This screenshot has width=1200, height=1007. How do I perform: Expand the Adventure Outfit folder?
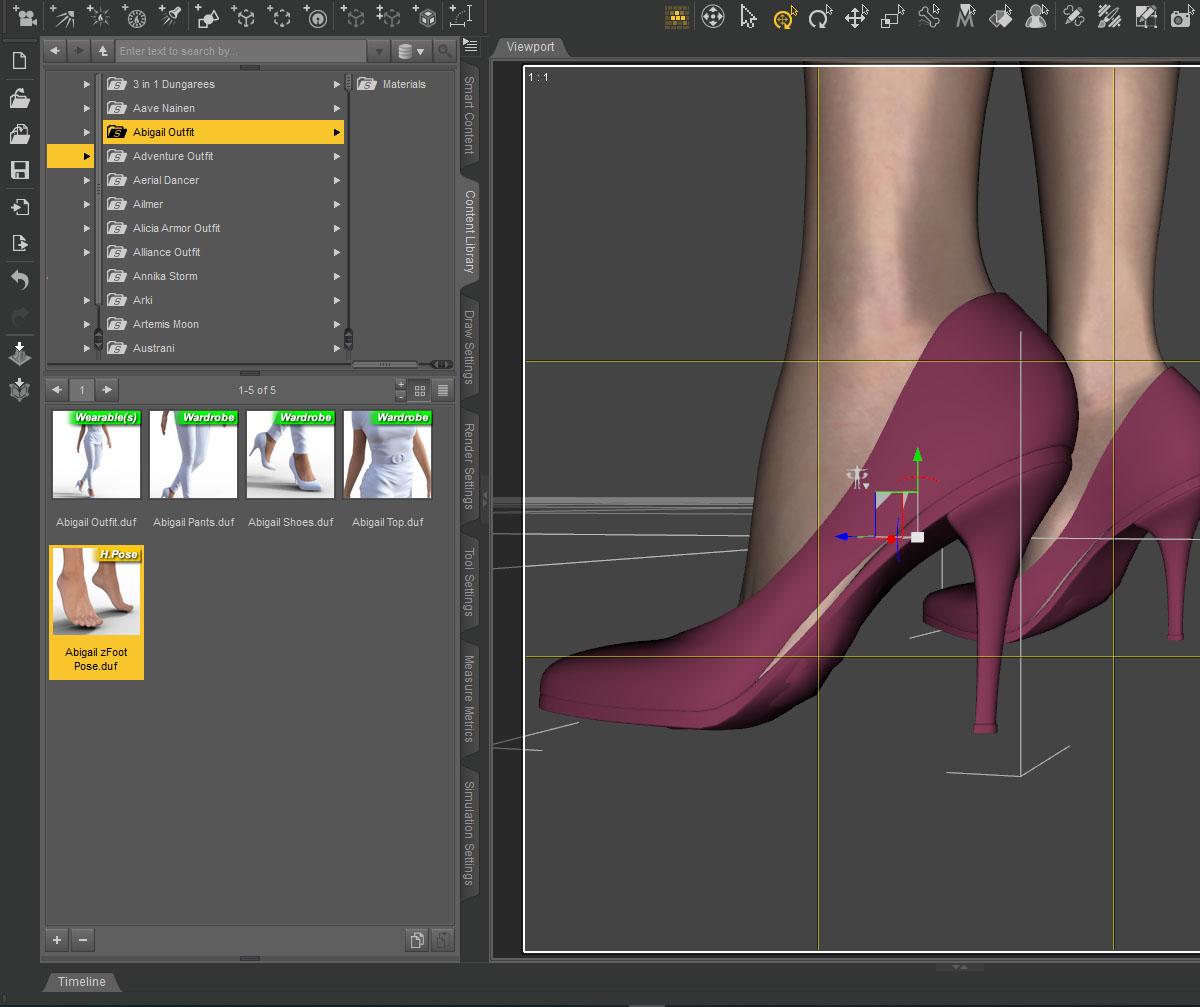337,156
